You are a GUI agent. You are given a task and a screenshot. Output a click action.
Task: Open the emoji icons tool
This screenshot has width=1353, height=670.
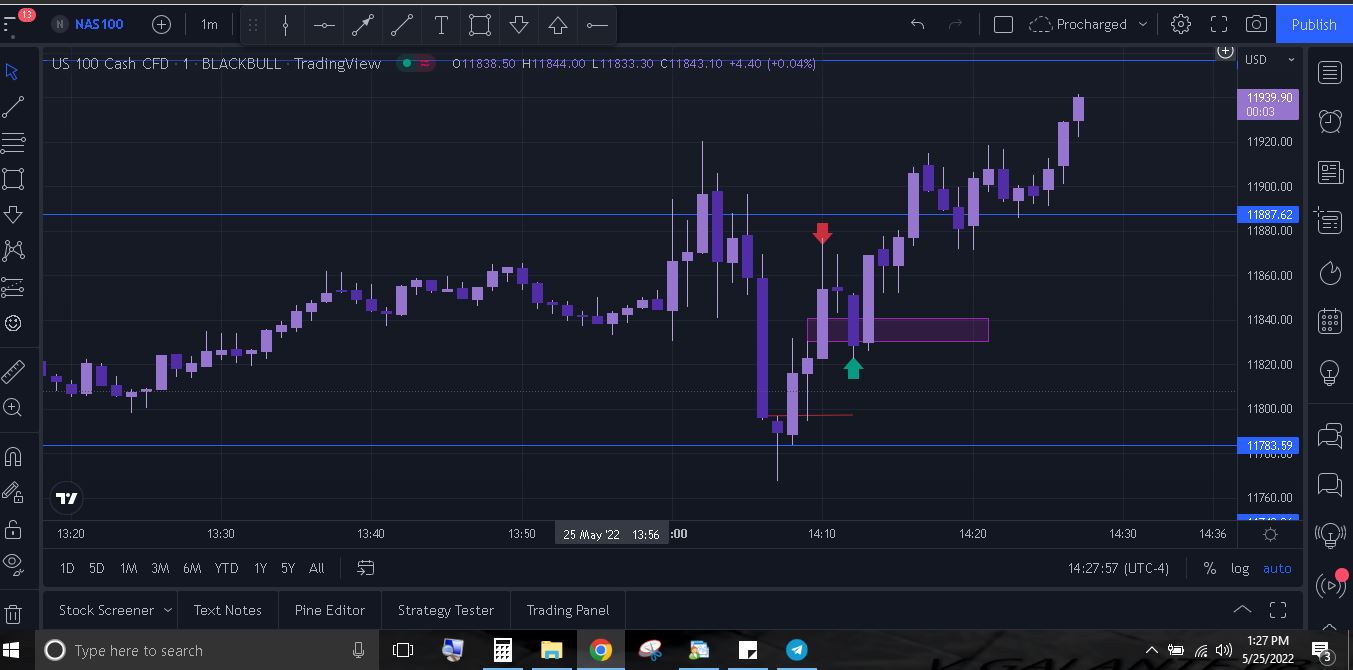(x=13, y=323)
